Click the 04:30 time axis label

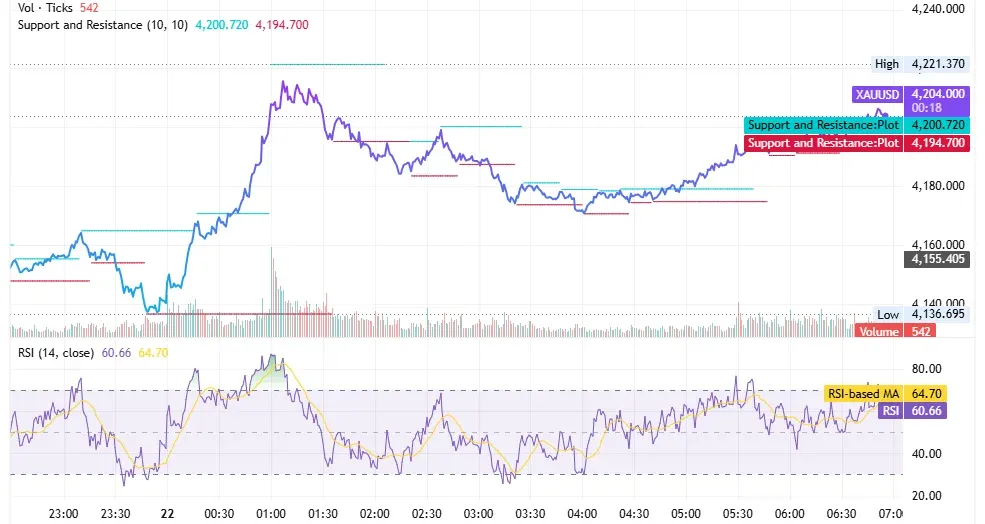click(x=634, y=514)
